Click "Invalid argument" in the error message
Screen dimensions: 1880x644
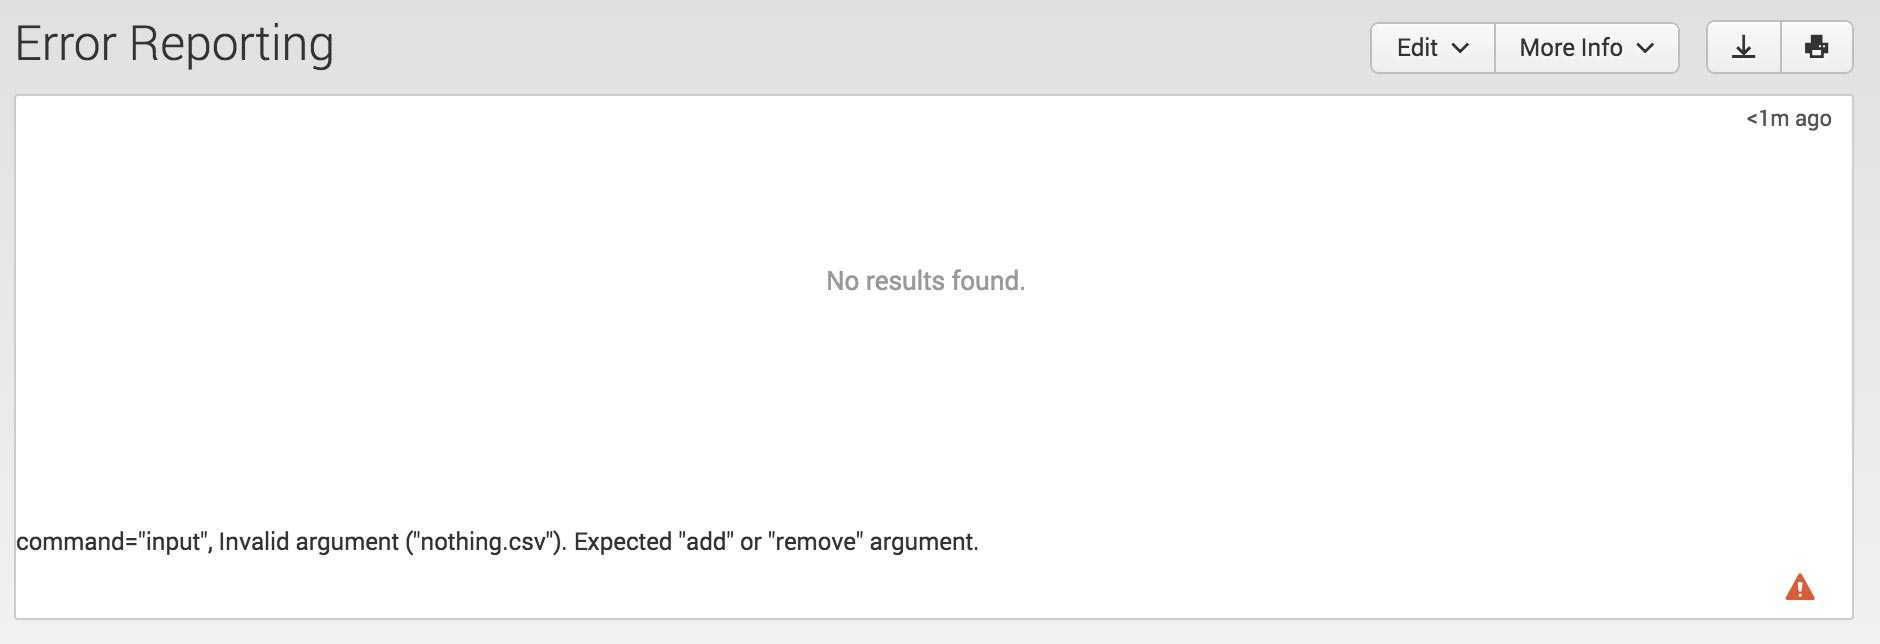click(308, 542)
